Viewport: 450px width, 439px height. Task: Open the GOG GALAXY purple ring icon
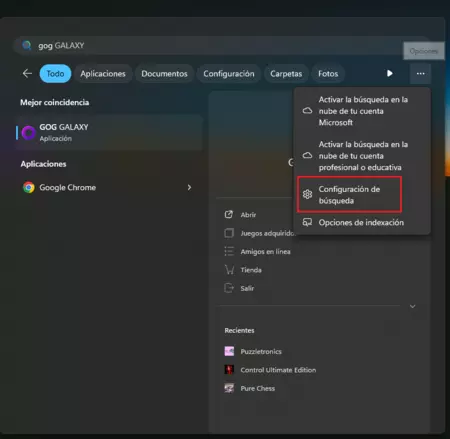[29, 133]
